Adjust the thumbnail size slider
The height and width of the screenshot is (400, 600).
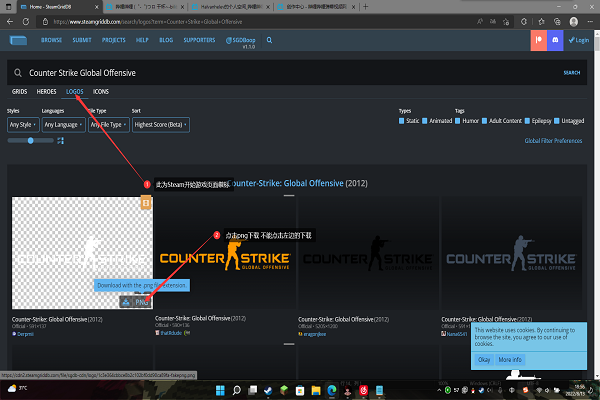point(32,141)
